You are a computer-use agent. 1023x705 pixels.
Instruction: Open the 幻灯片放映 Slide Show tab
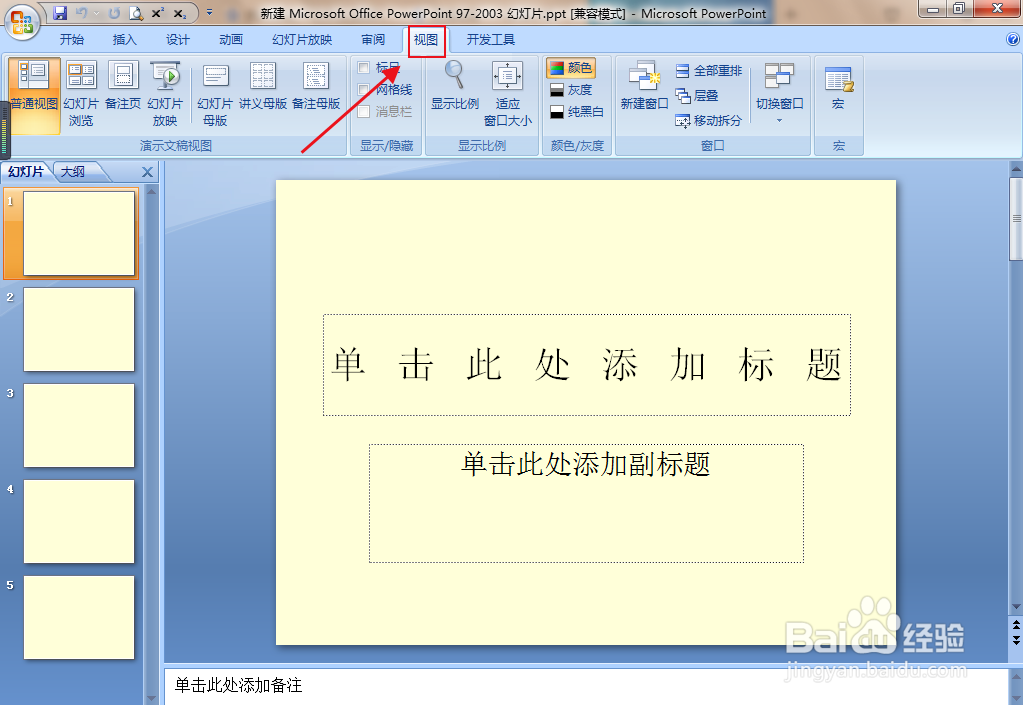pos(302,40)
